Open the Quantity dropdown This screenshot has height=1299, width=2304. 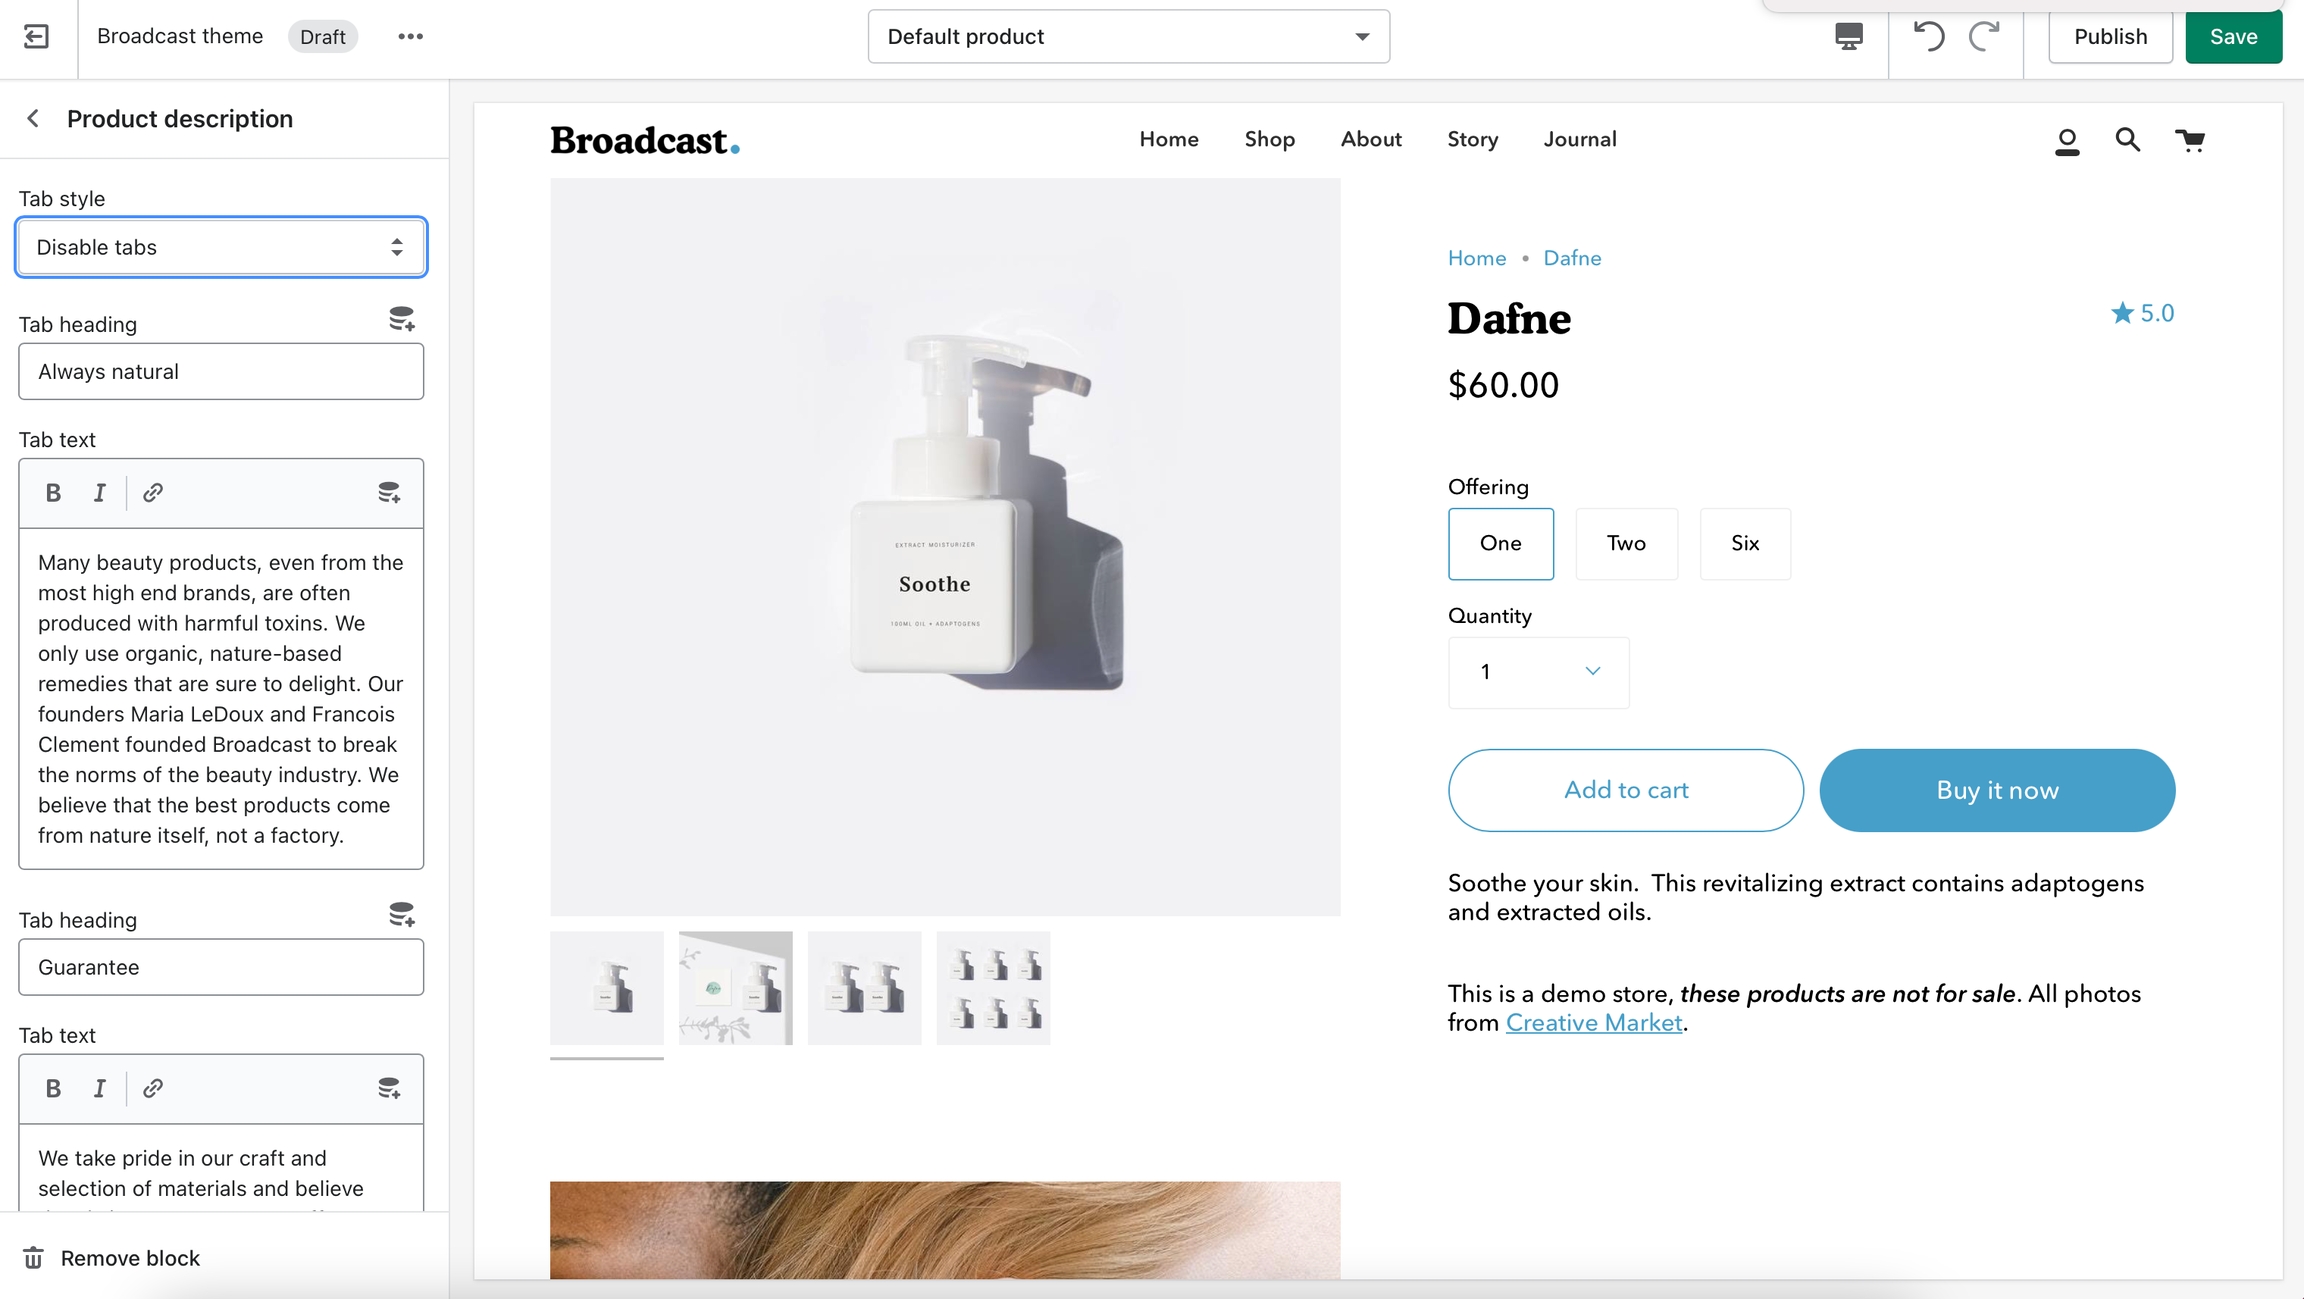point(1538,673)
